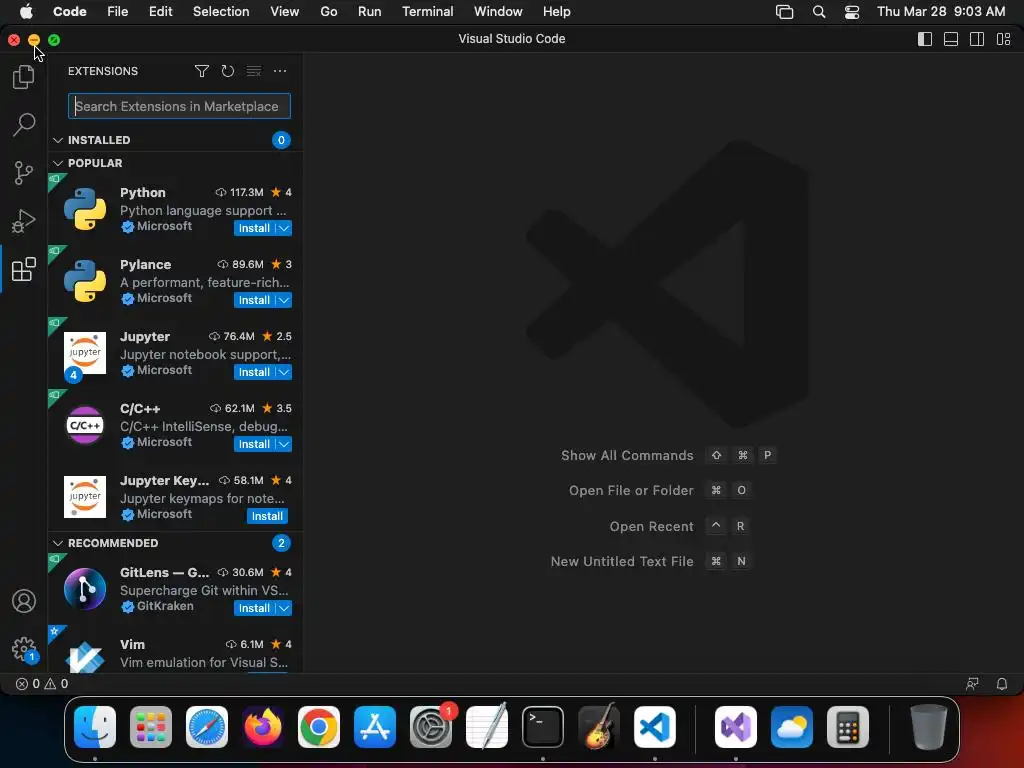Launch Firefox from the Dock
1024x768 pixels.
(263, 727)
